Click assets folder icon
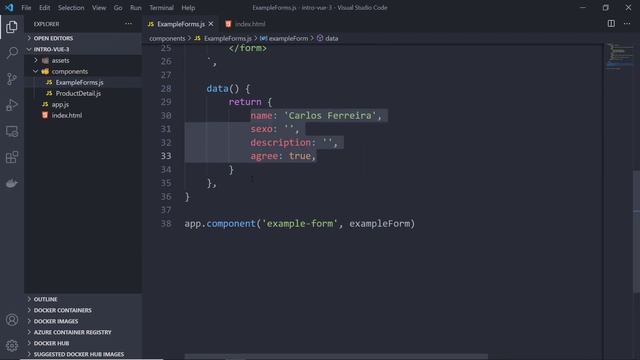This screenshot has width=640, height=360. pos(45,60)
